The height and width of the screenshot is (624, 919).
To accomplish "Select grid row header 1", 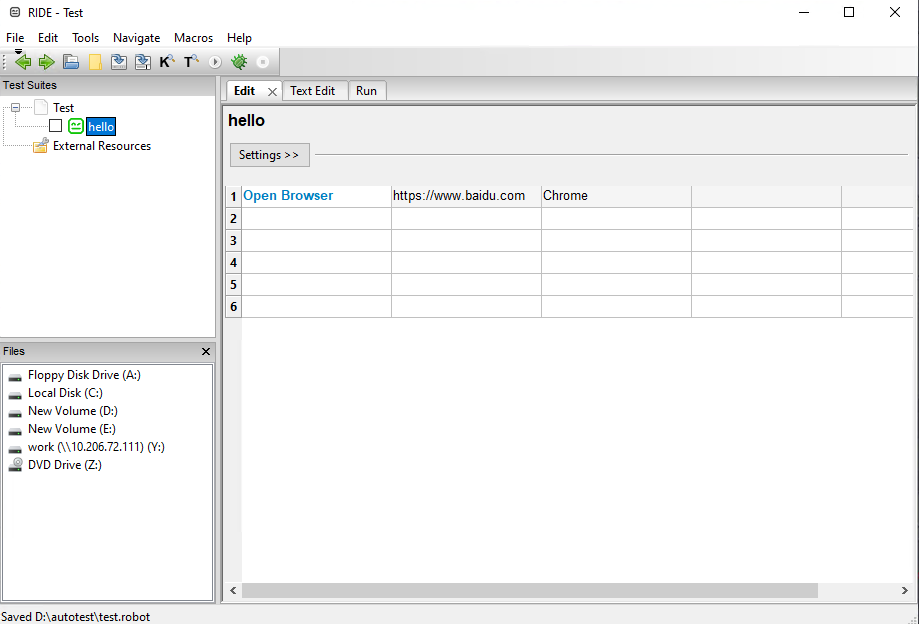I will tap(233, 196).
